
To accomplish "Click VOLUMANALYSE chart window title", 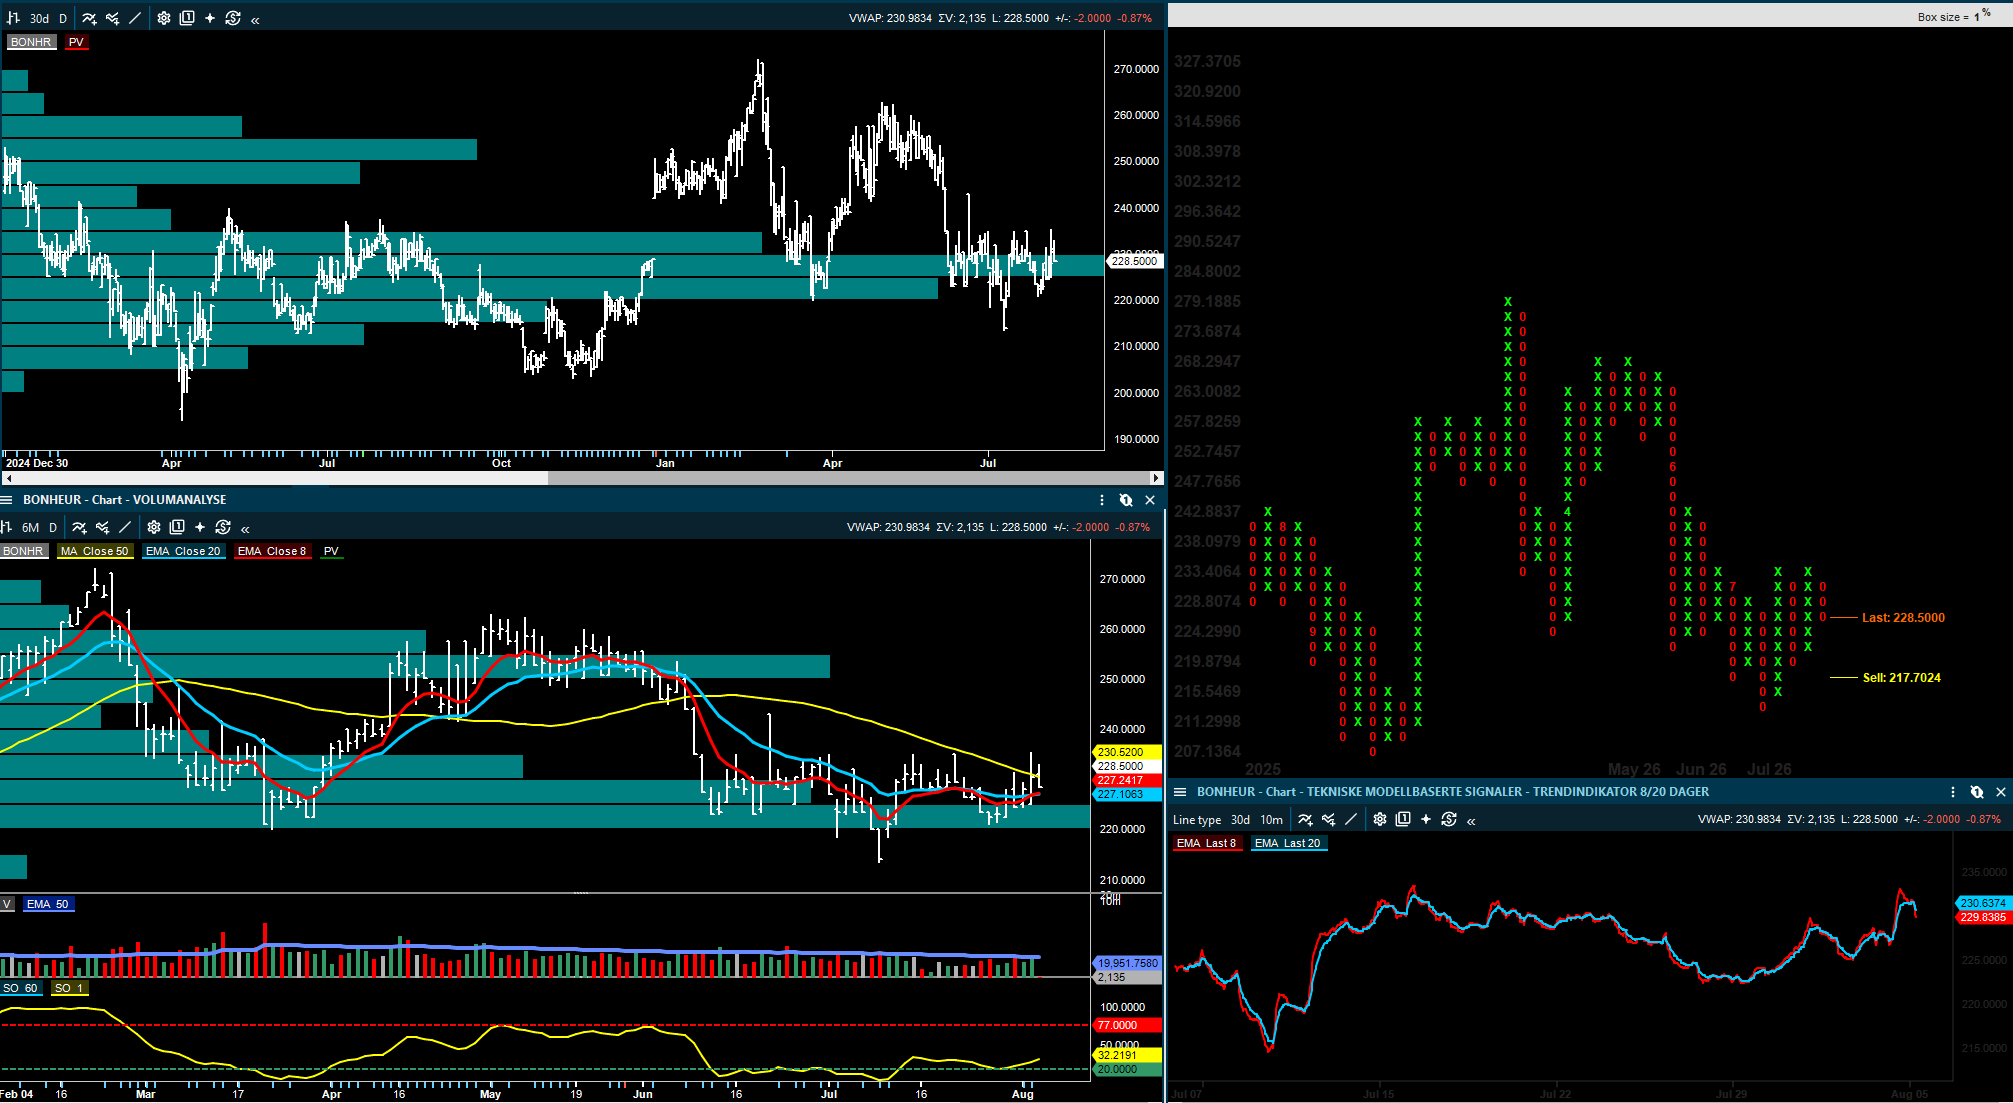I will (x=125, y=500).
